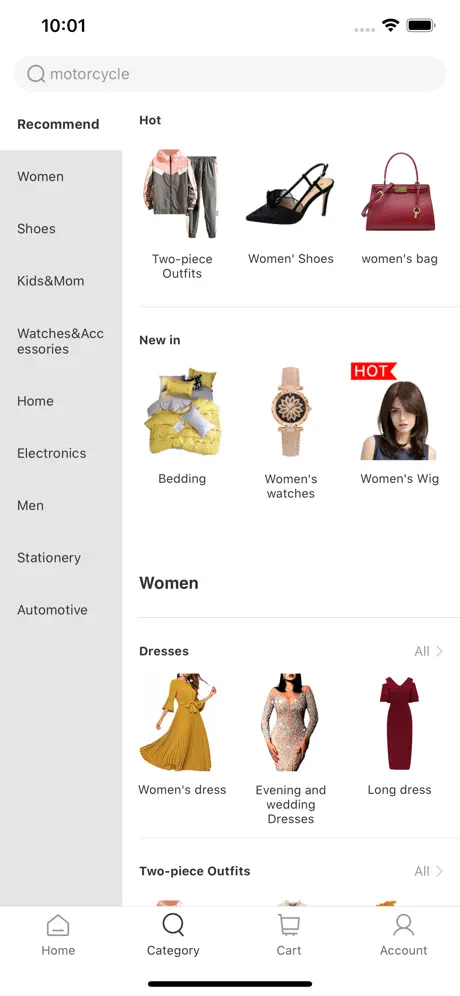Open the Account profile icon
Screen dimensions: 460x996
coord(403,925)
